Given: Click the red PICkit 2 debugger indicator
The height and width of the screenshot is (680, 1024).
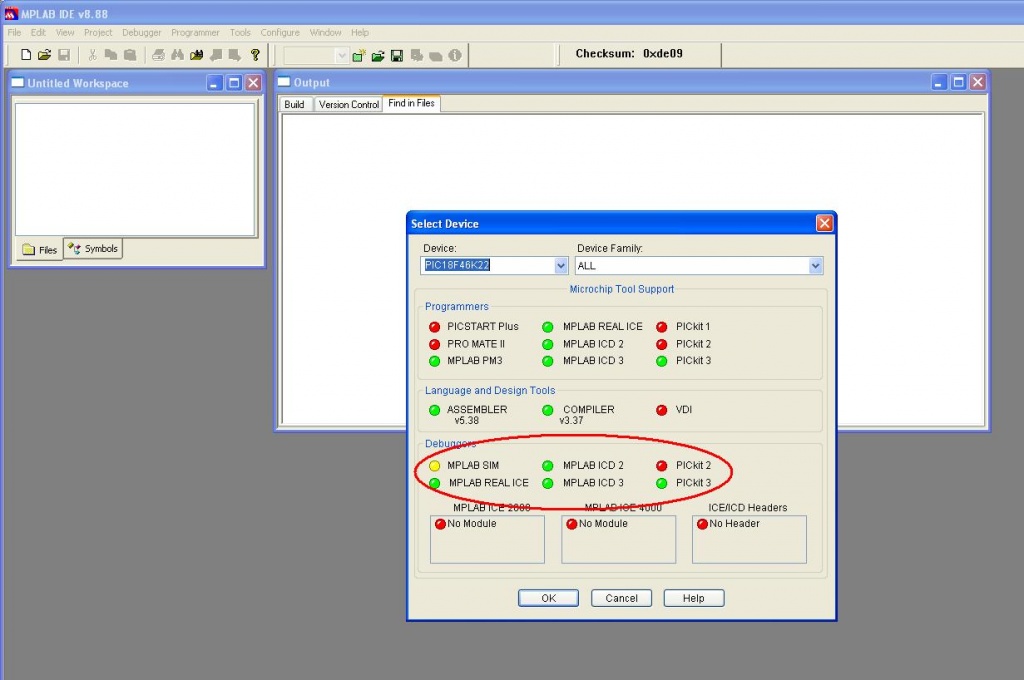Looking at the screenshot, I should click(x=662, y=466).
